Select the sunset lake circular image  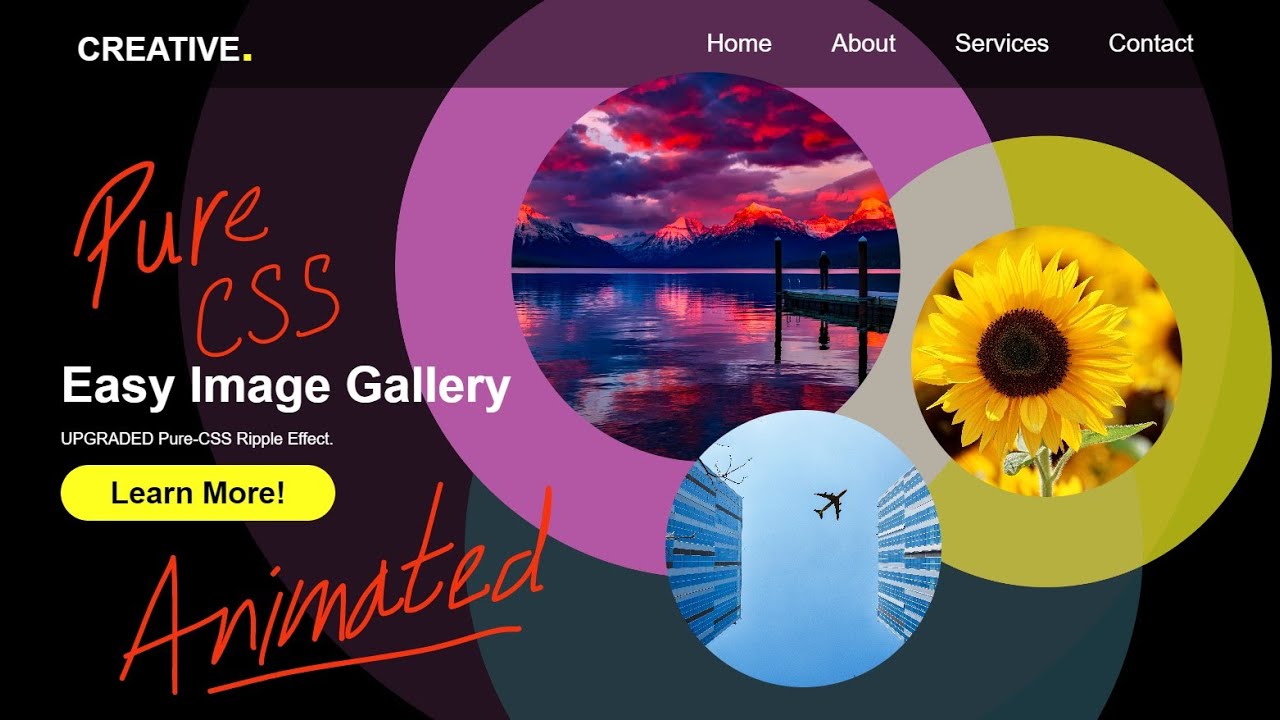pyautogui.click(x=705, y=266)
